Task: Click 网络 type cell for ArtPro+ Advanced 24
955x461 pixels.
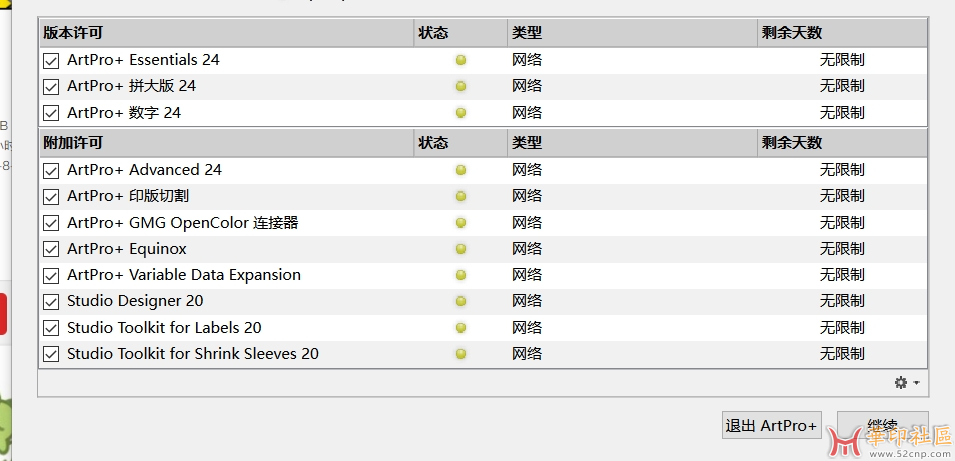Action: coord(527,170)
